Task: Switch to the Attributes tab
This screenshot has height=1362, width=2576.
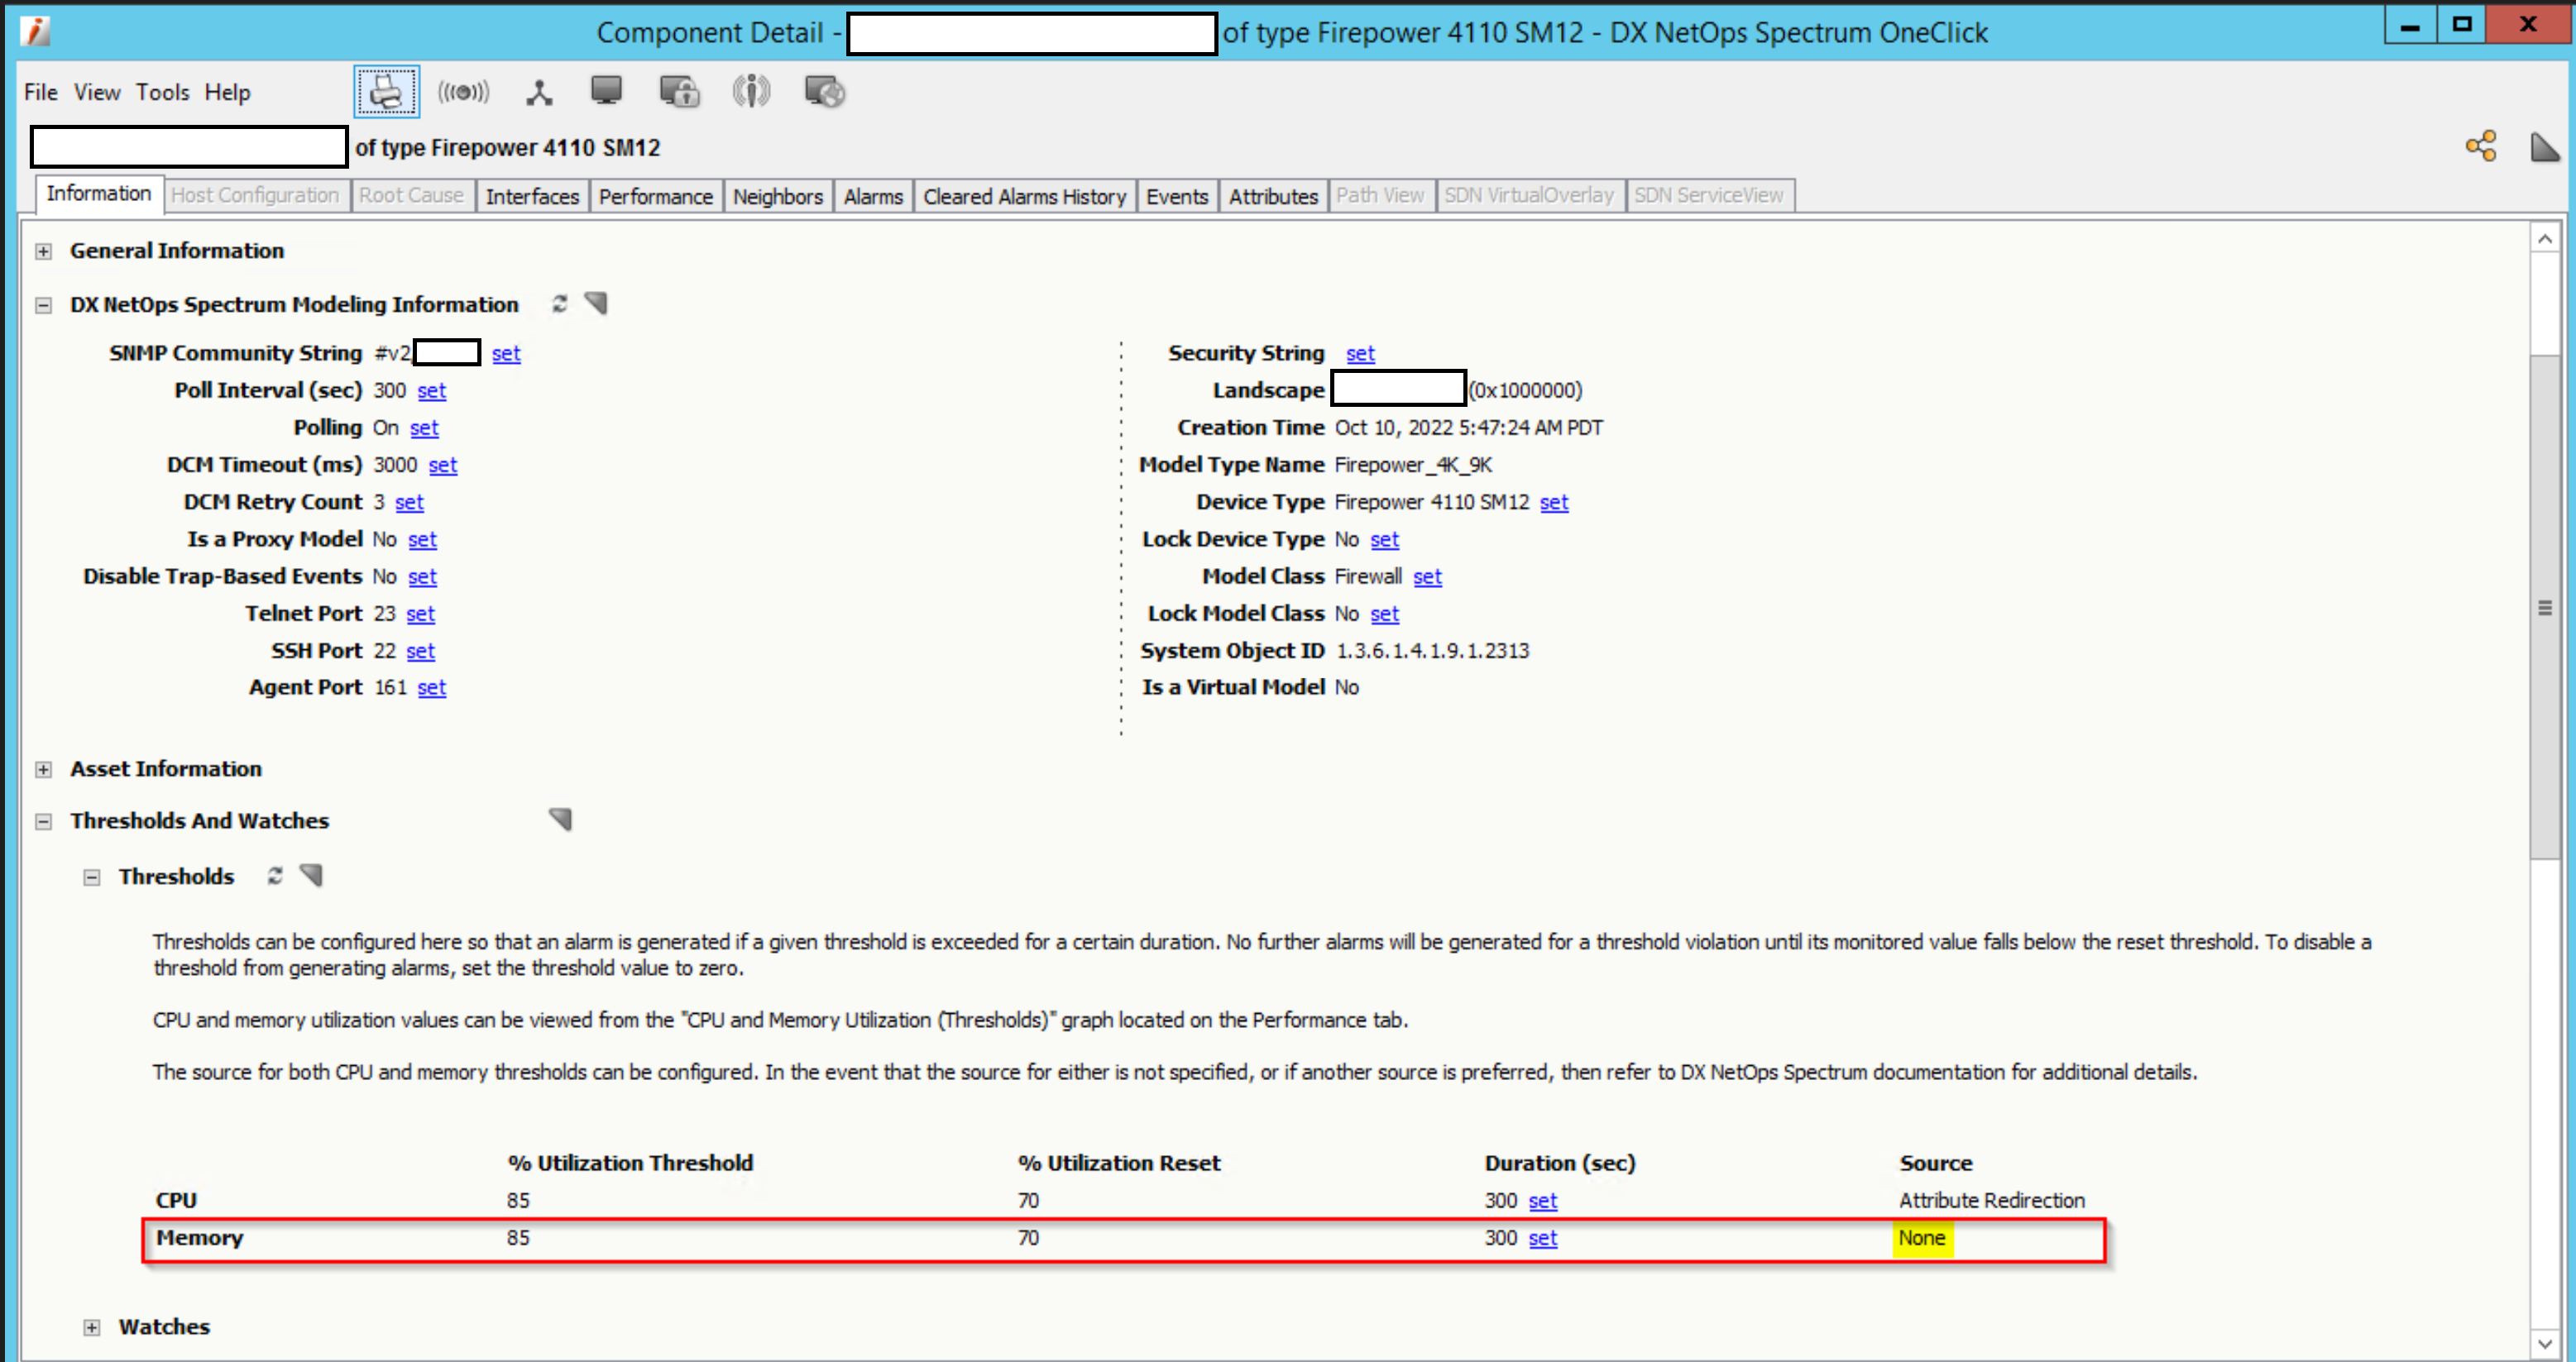Action: click(1273, 196)
